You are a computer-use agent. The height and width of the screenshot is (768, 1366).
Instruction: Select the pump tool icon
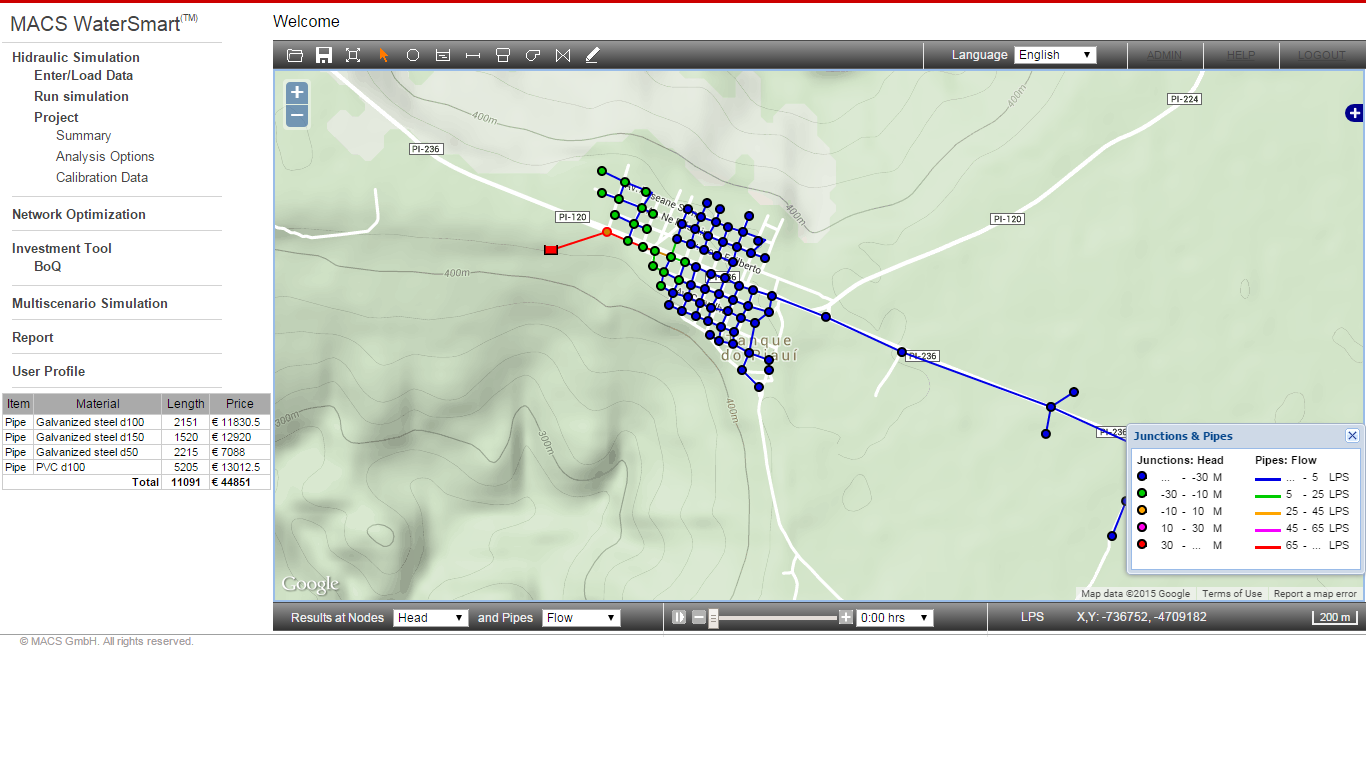pos(533,56)
